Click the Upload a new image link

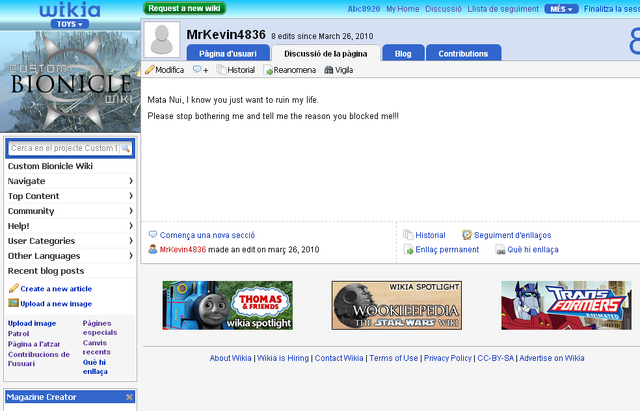(56, 303)
